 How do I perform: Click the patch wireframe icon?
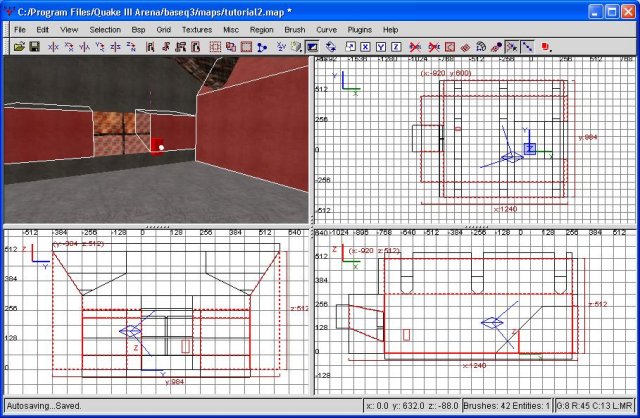[x=465, y=47]
